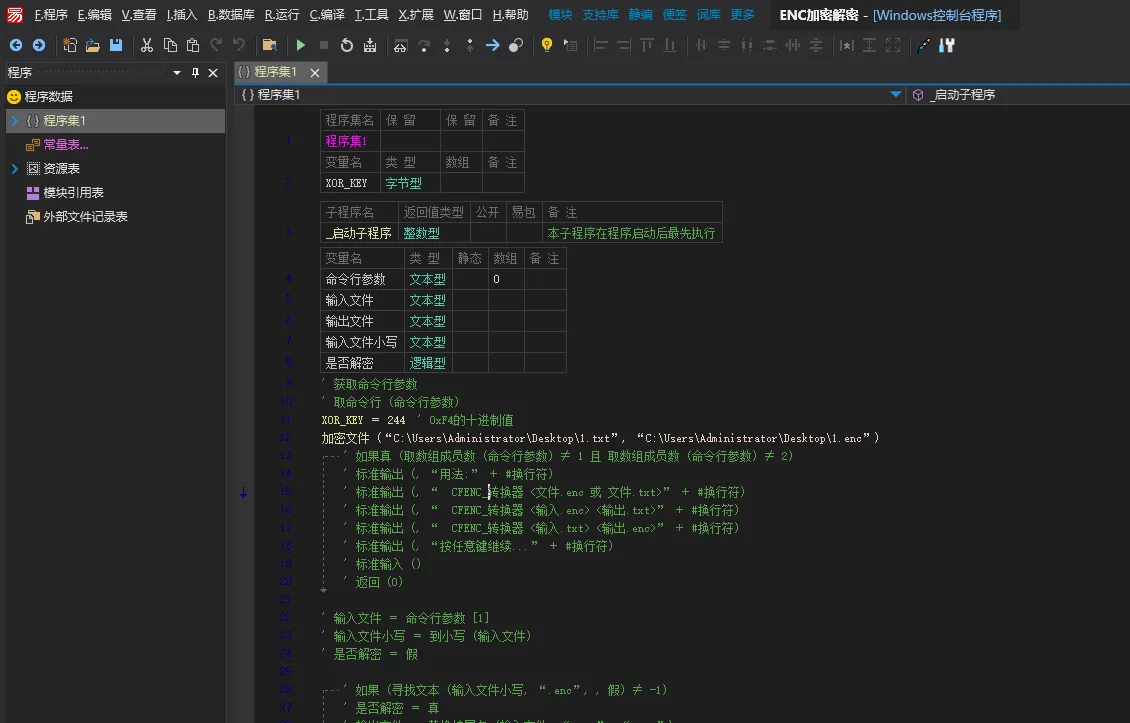The height and width of the screenshot is (723, 1130).
Task: Click the yellow lightbulb hint icon
Action: 546,45
